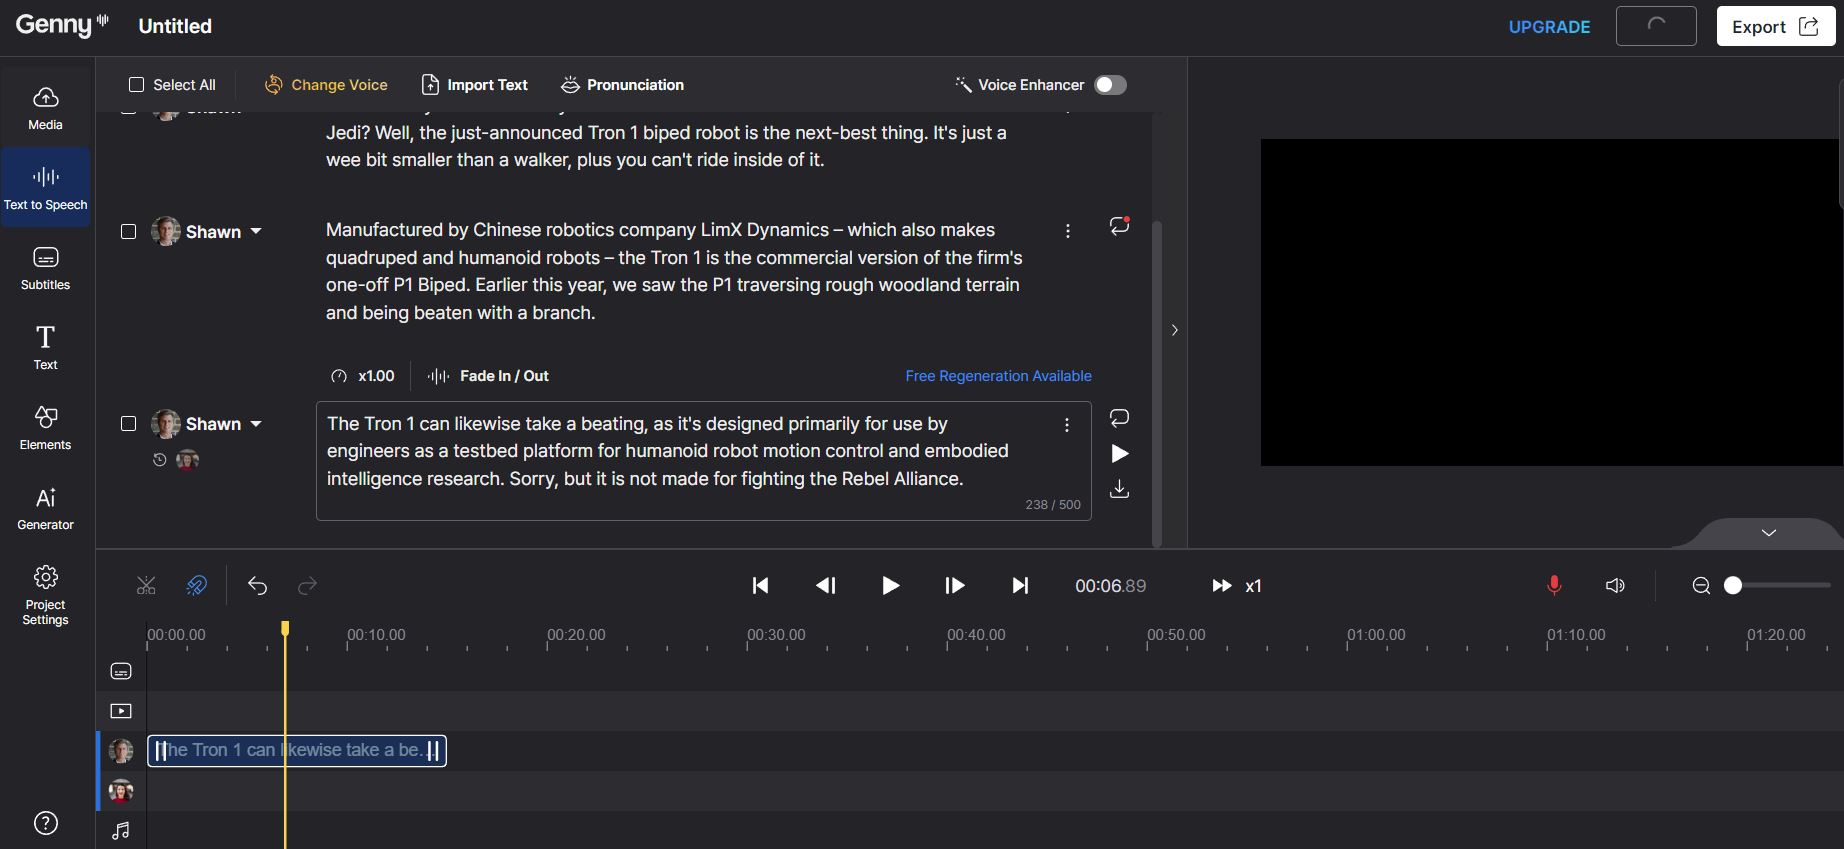Regenerate audio for the LimX Dynamics block
The height and width of the screenshot is (849, 1844).
1120,226
